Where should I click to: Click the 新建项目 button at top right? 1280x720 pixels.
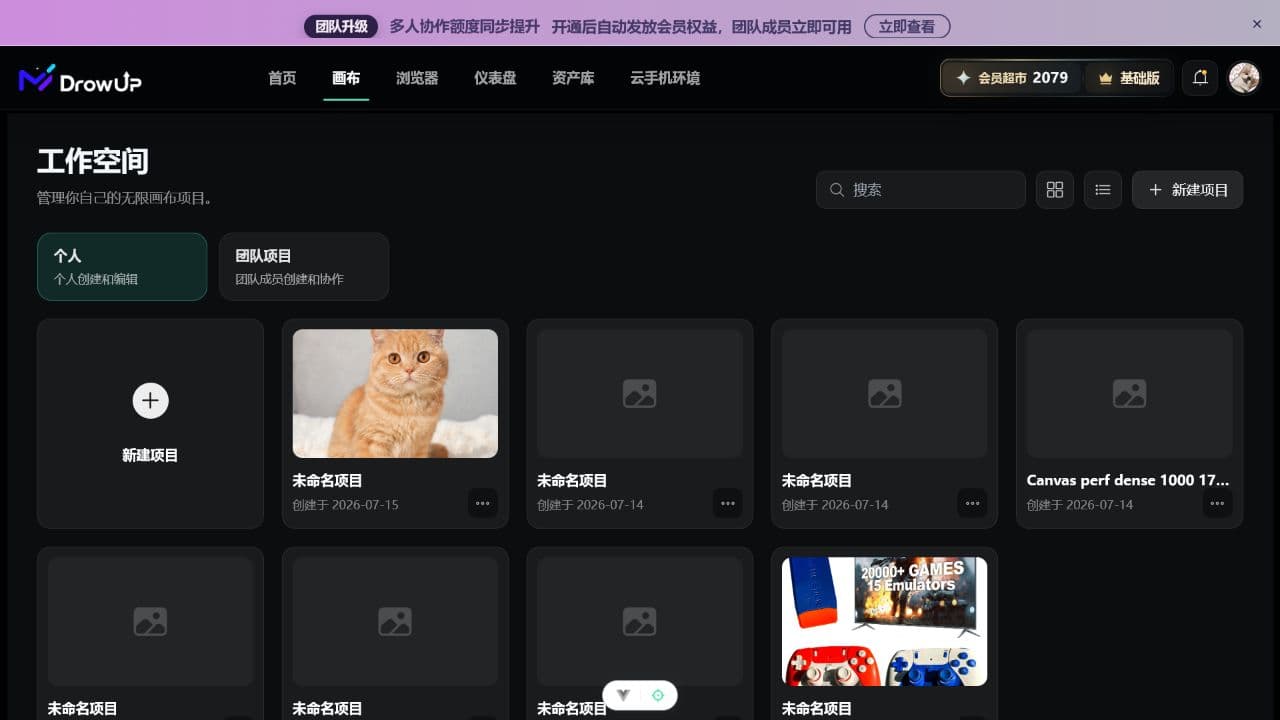click(1187, 190)
